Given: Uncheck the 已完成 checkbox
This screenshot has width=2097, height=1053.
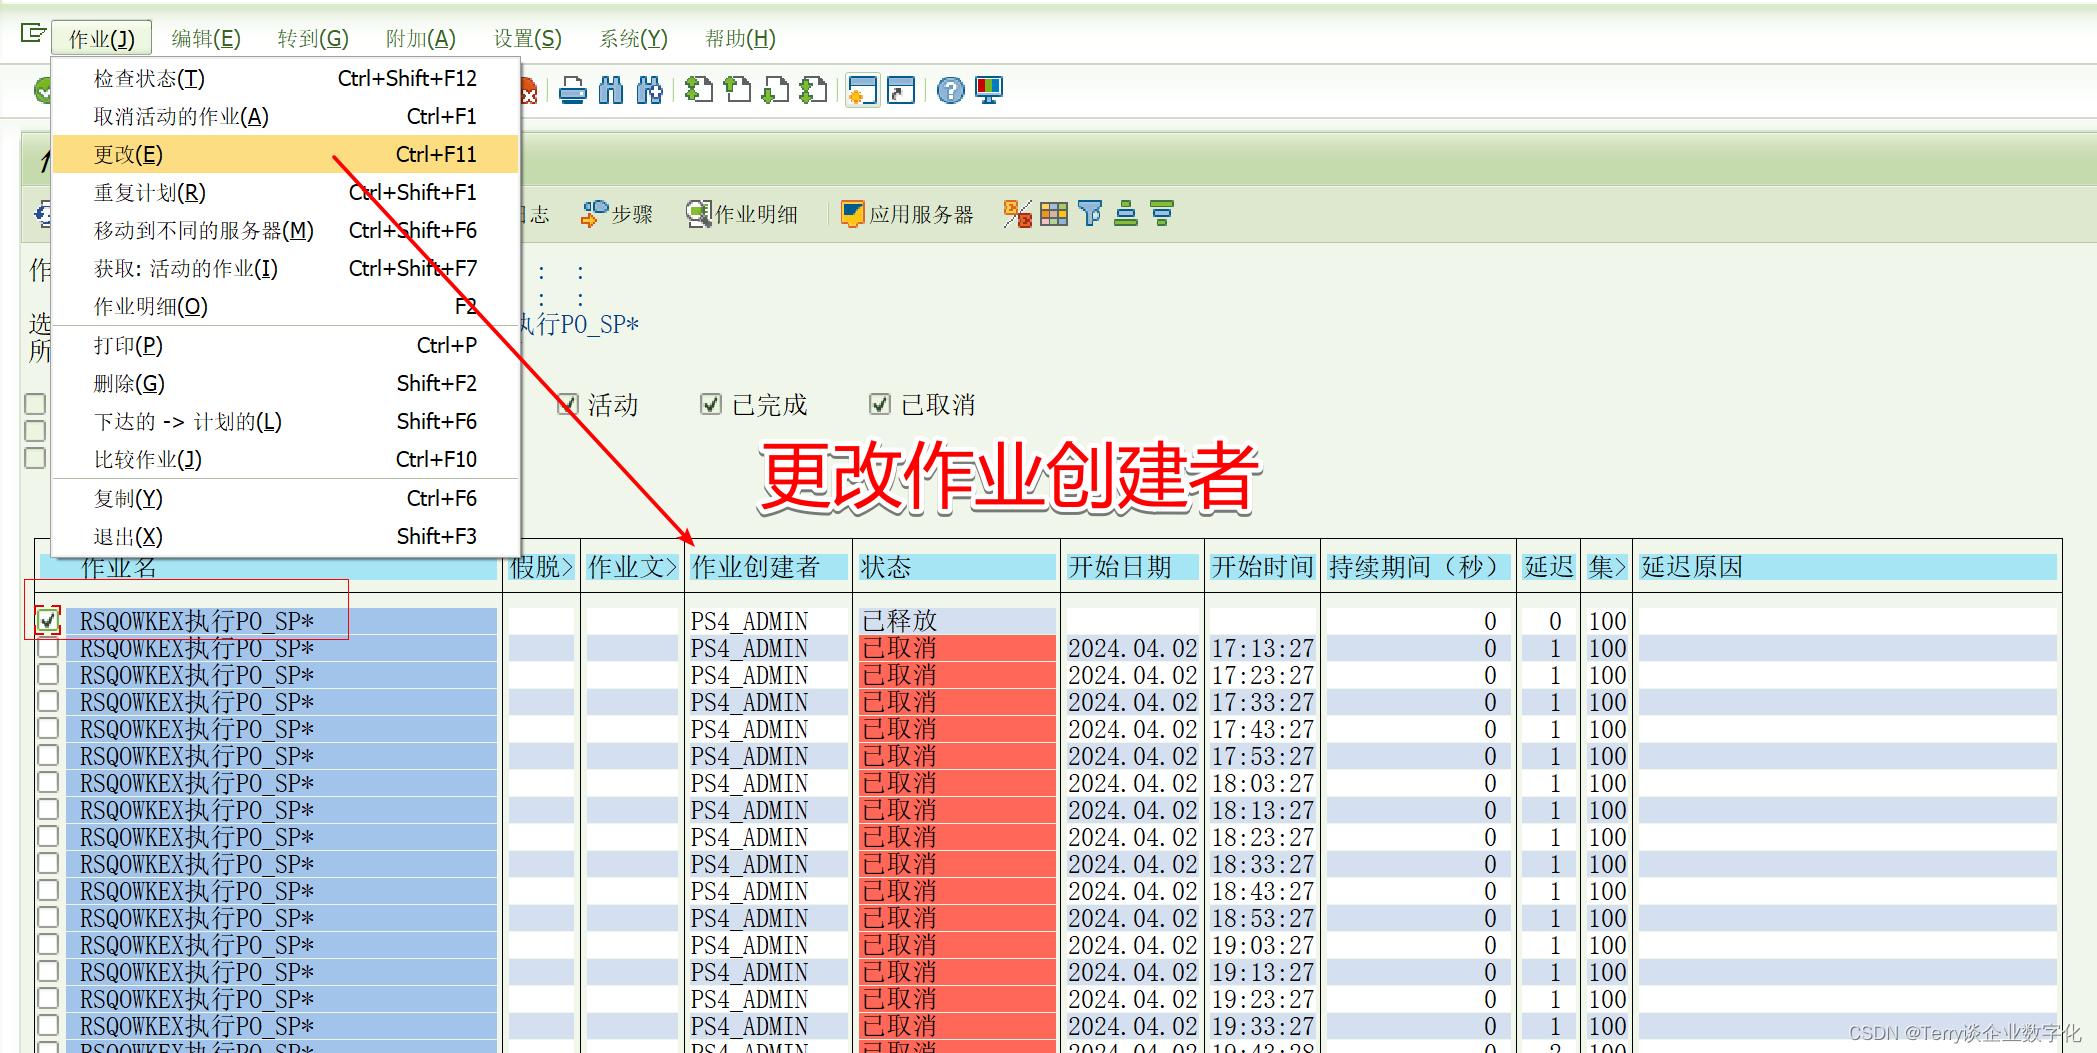Looking at the screenshot, I should pyautogui.click(x=710, y=404).
